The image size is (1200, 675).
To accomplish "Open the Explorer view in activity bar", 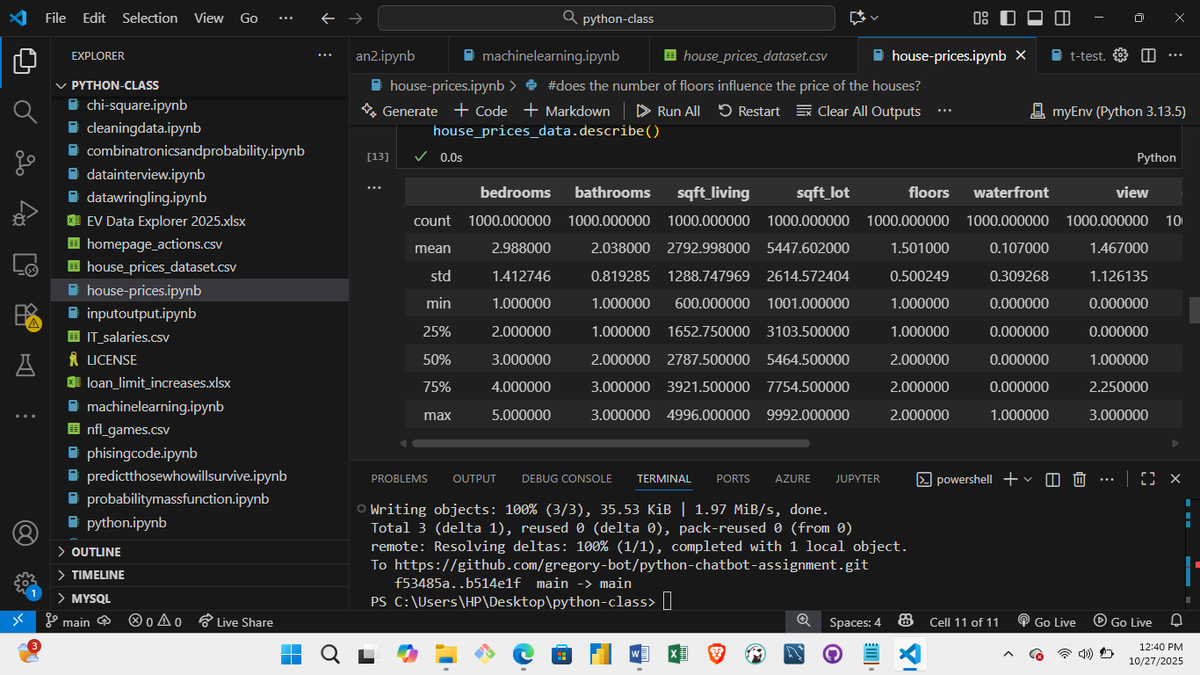I will click(x=25, y=60).
